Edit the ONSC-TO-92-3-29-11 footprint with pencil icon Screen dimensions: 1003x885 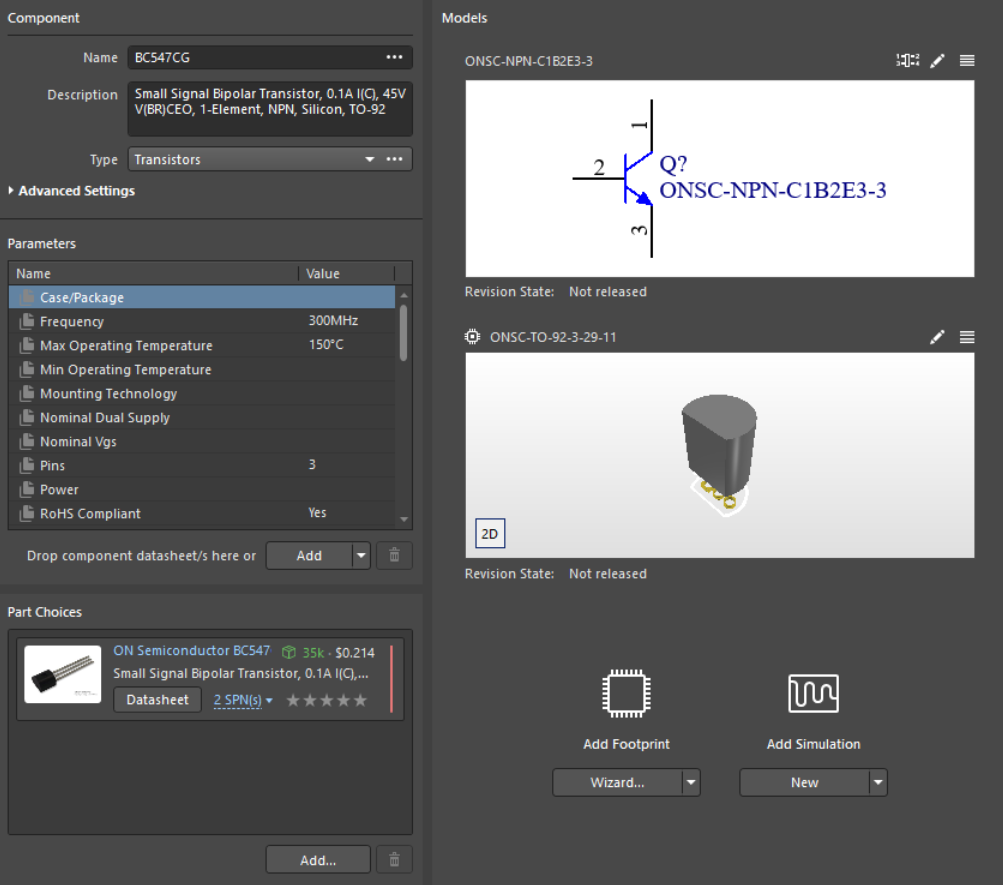point(937,337)
